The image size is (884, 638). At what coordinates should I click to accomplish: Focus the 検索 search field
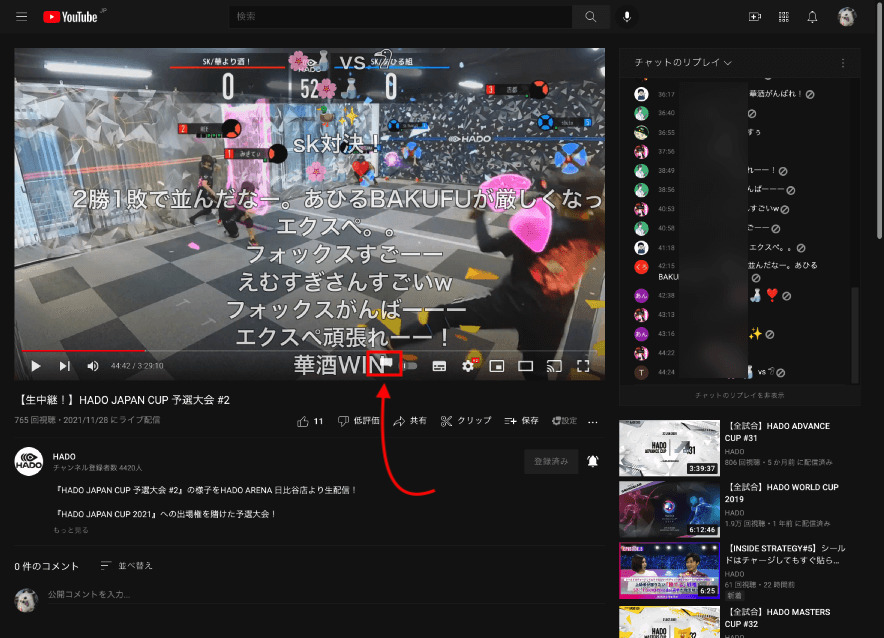point(400,16)
